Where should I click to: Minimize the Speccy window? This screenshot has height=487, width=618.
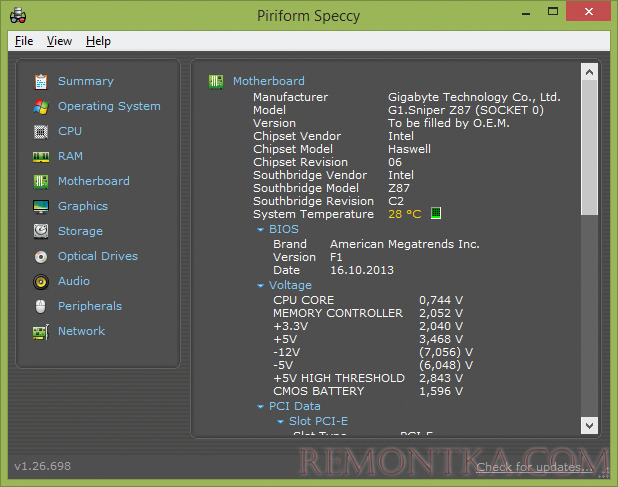tap(526, 13)
